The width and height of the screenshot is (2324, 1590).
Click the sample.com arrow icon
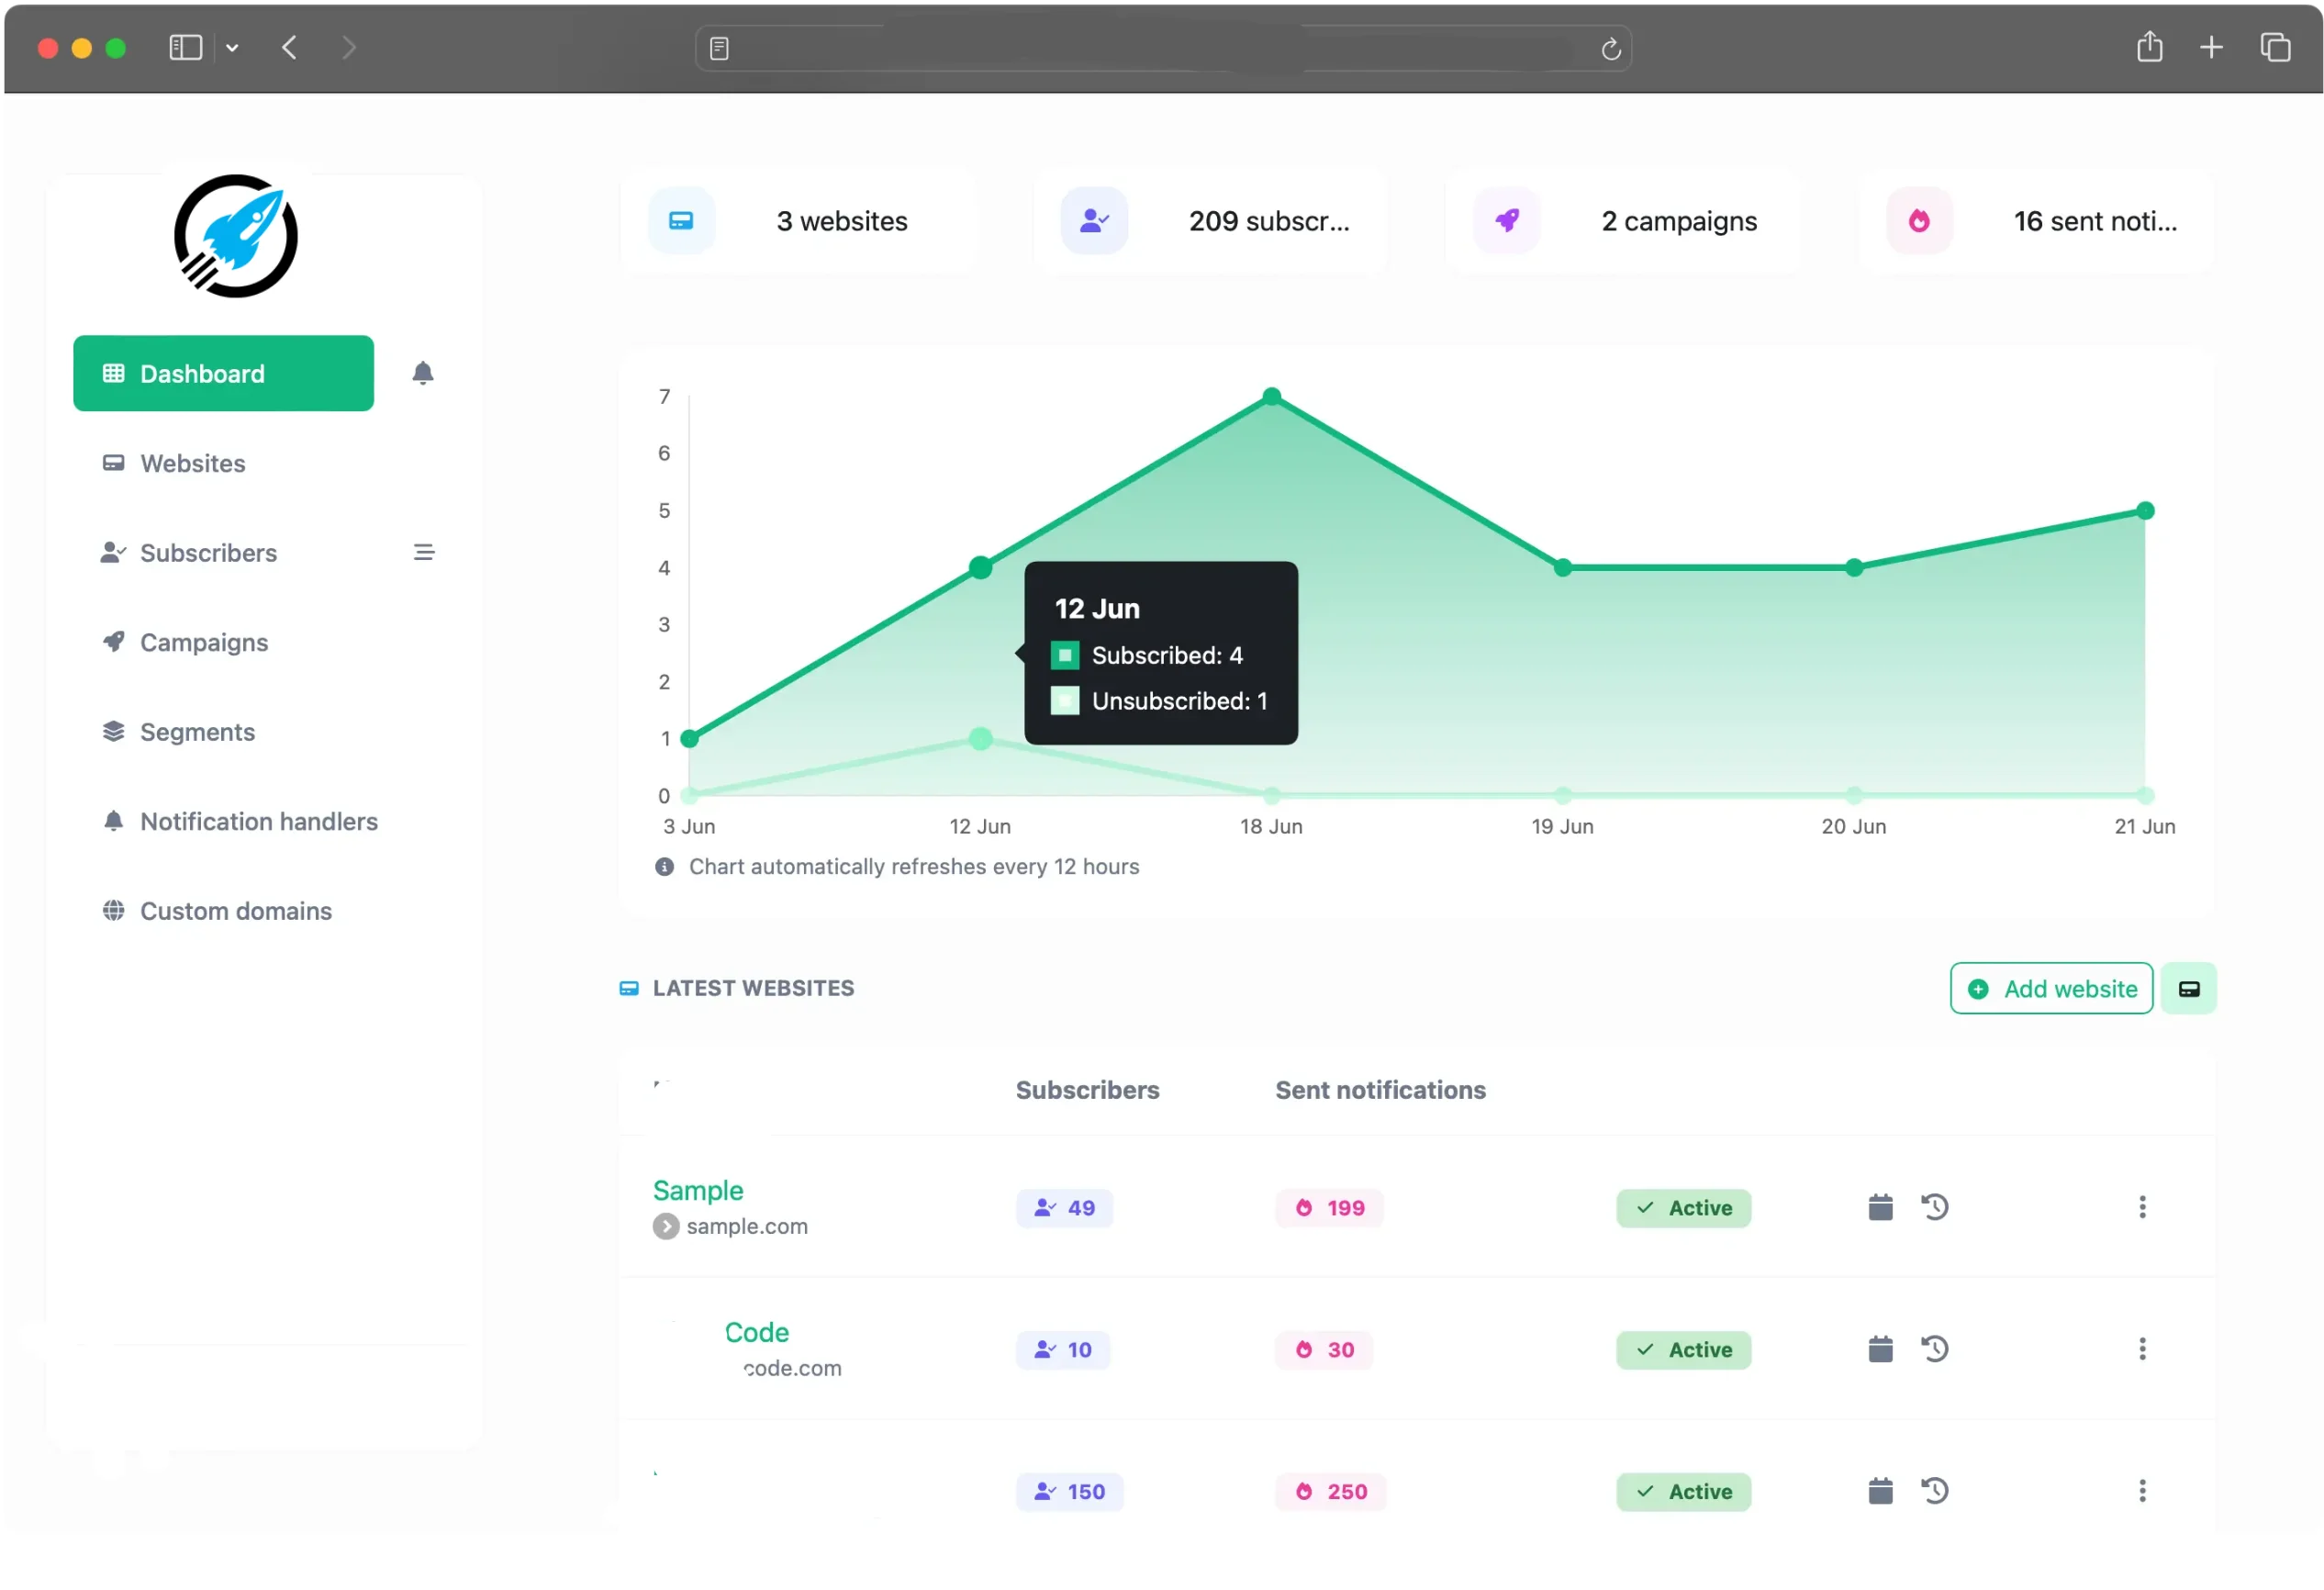(x=666, y=1226)
